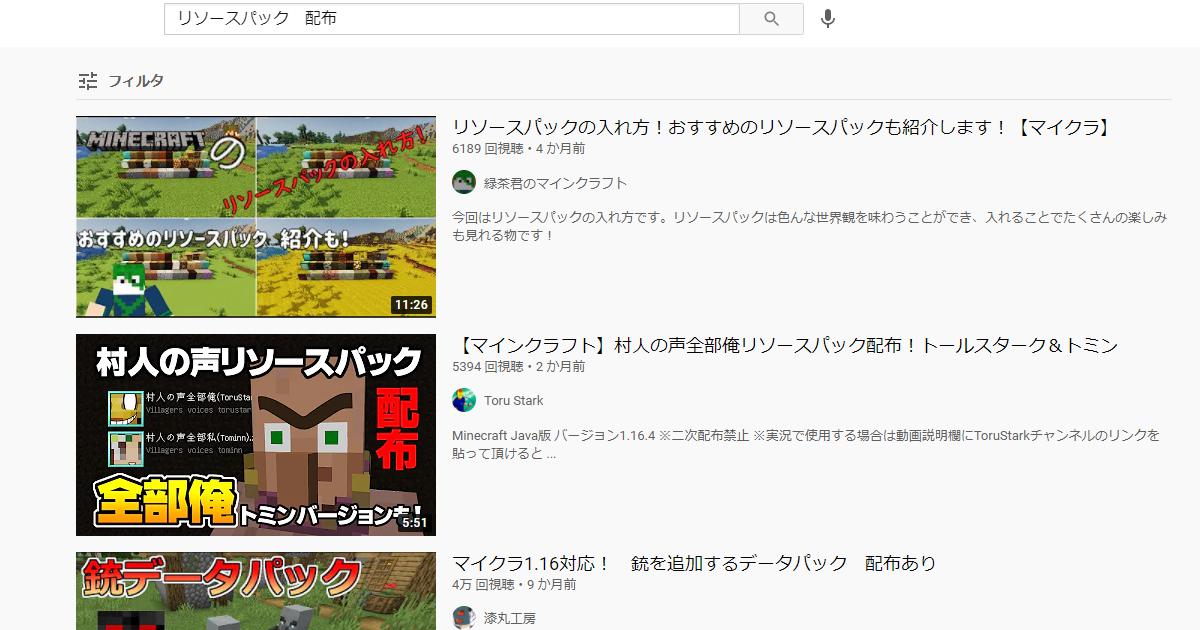Screen dimensions: 1200x630
Task: Click the 5:51 duration badge
Action: 414,522
